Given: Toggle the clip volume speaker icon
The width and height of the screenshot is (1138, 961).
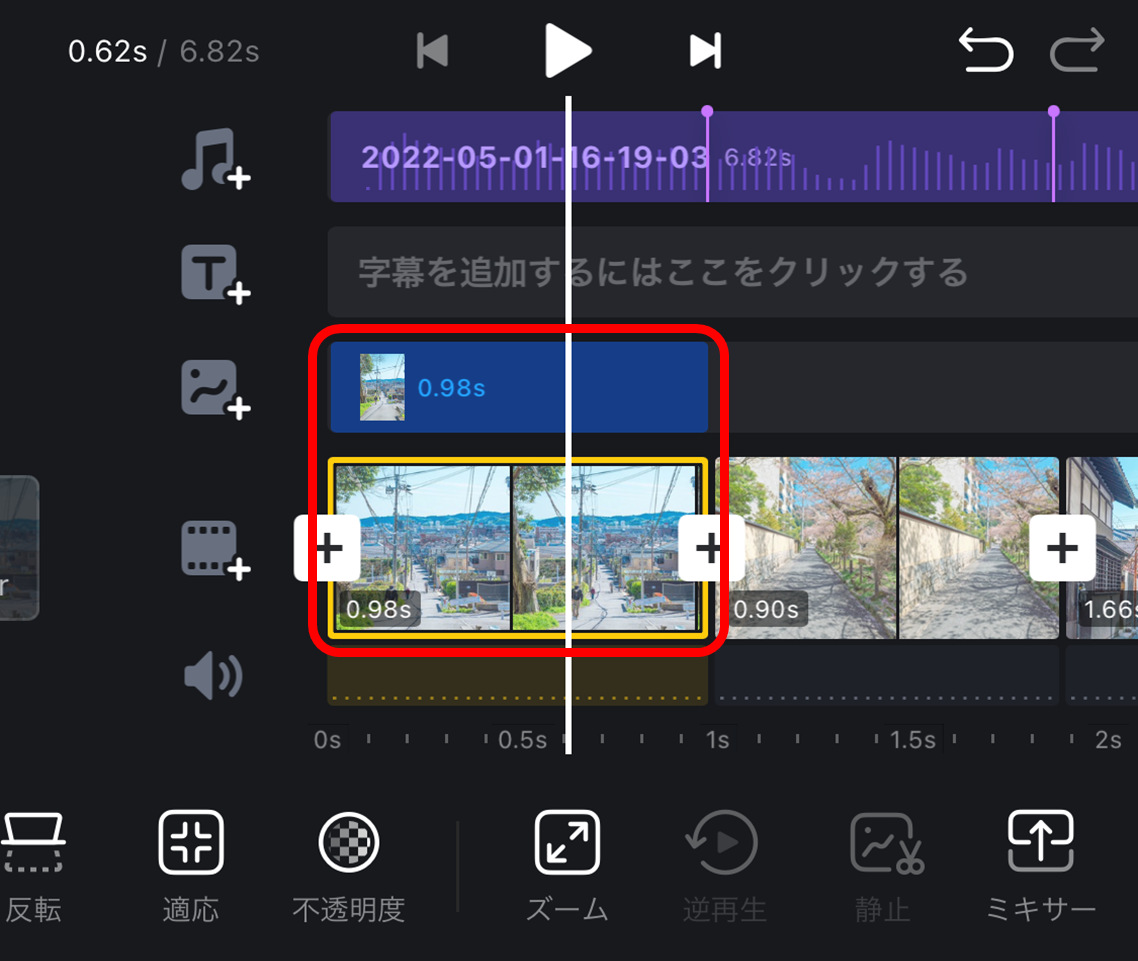Looking at the screenshot, I should [213, 675].
